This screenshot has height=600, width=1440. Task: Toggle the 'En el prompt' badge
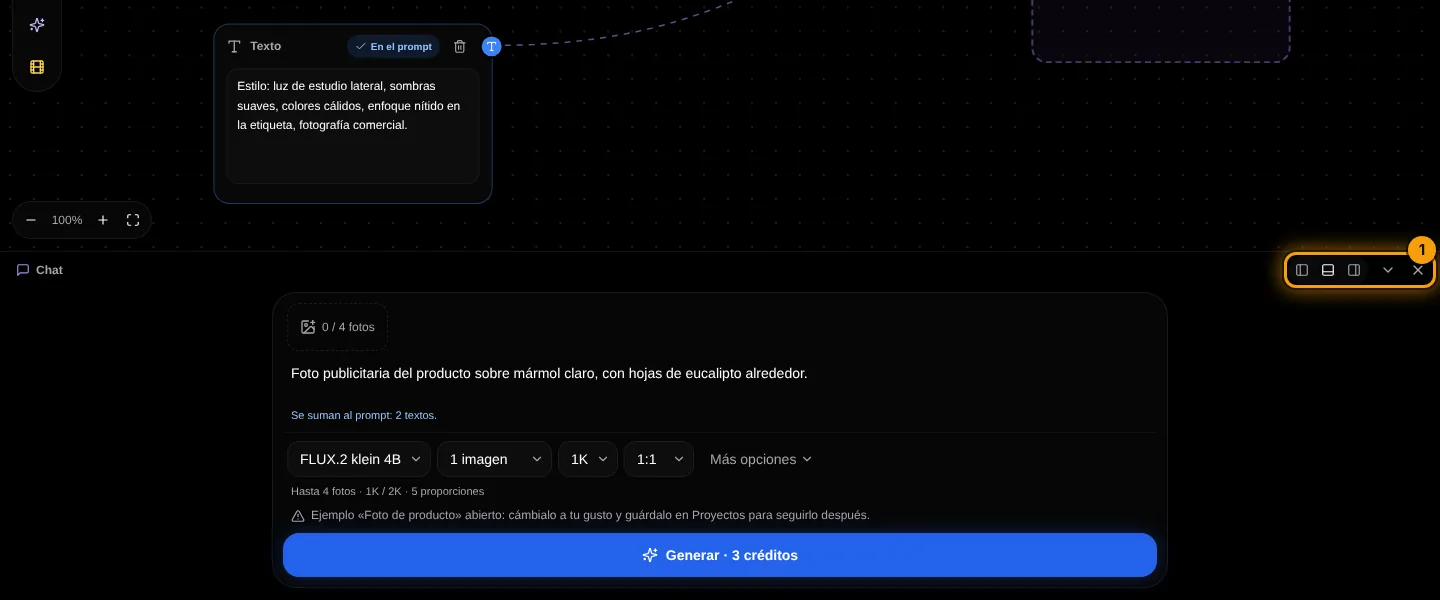(x=393, y=46)
